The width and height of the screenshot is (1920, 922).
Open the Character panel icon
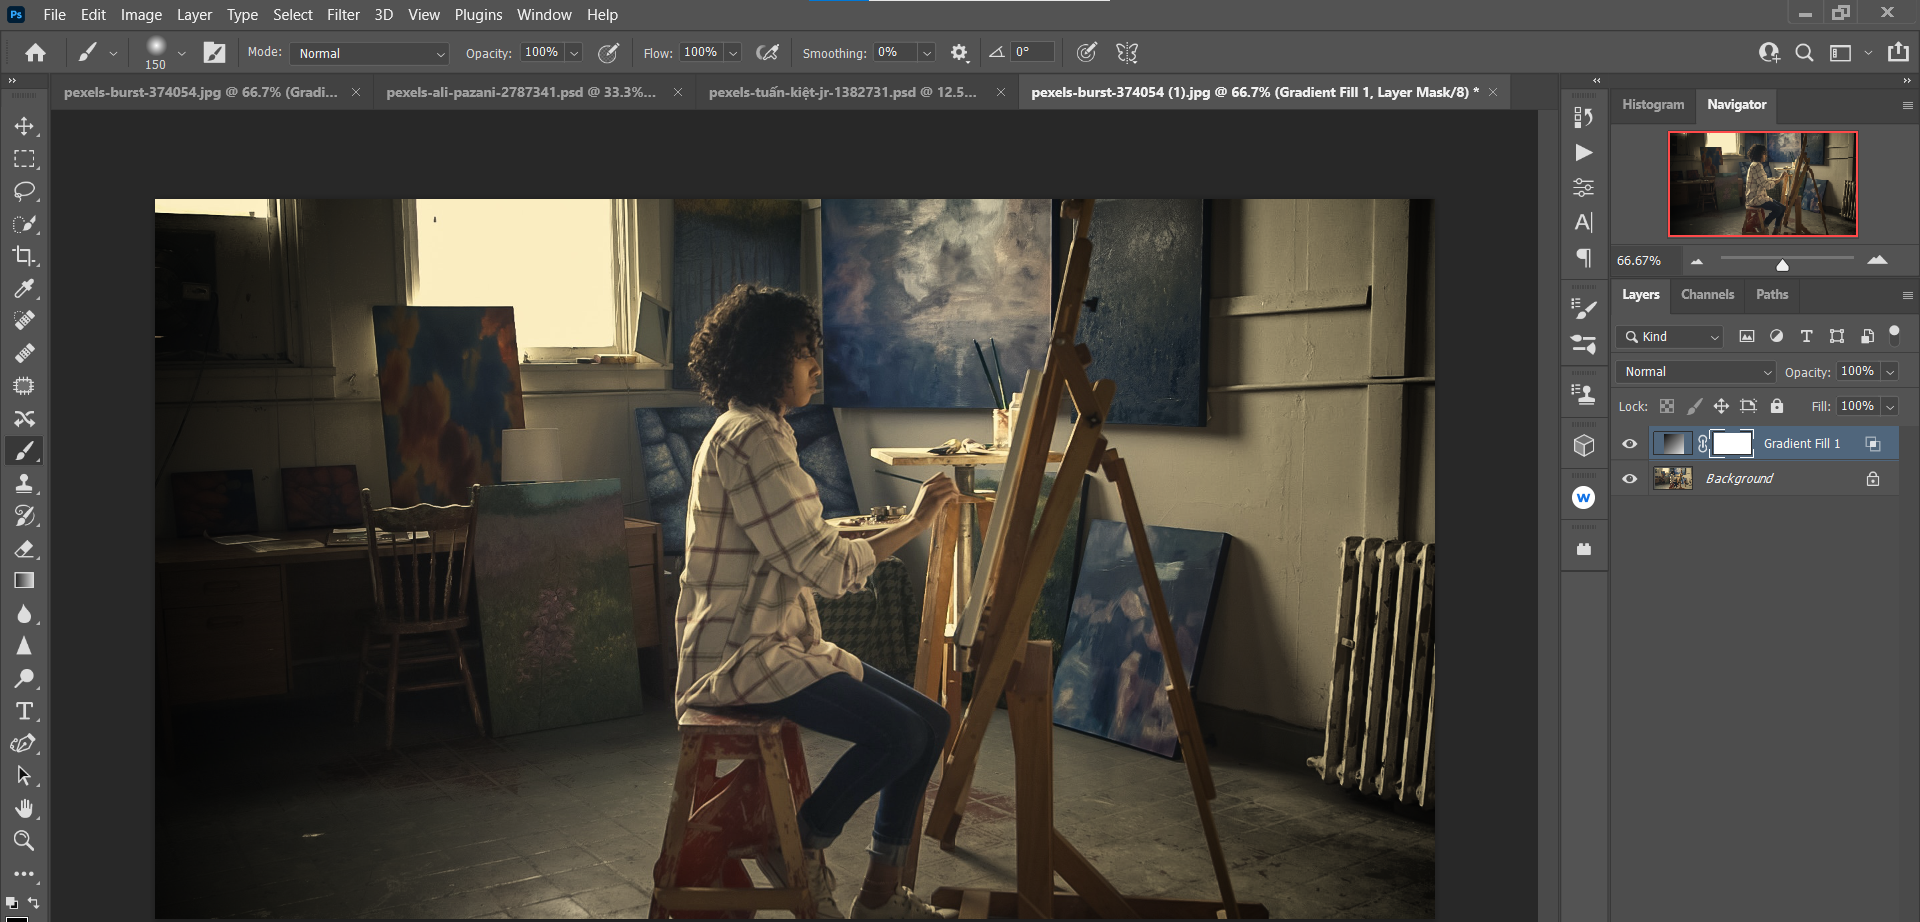click(x=1584, y=222)
